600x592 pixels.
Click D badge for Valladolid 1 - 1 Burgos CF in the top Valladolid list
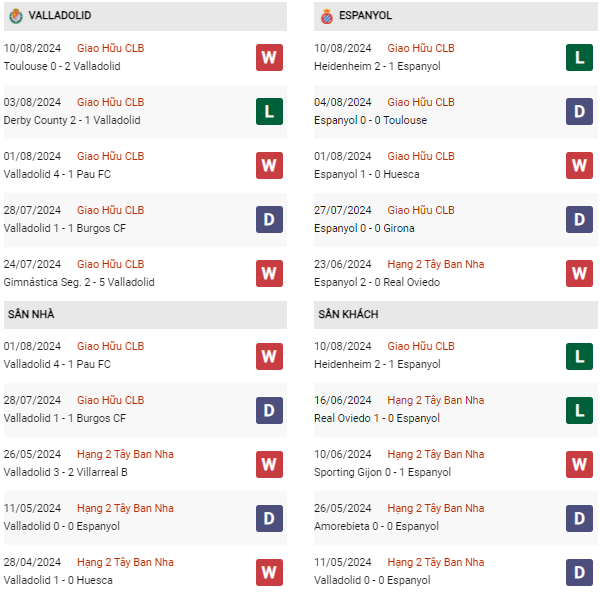pos(268,219)
